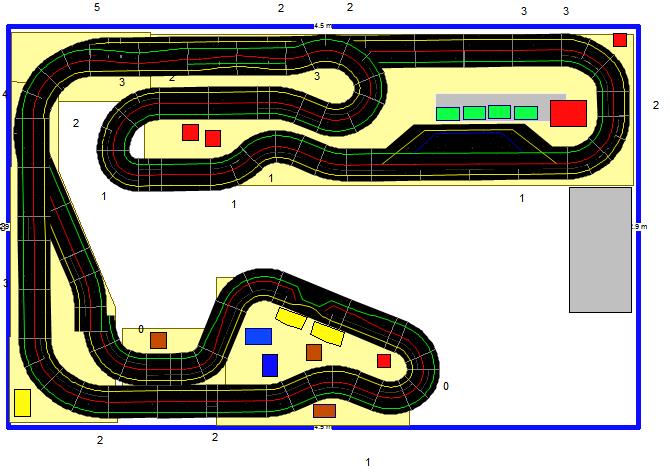Select the right tilted yellow rectangle
This screenshot has width=670, height=474.
click(x=327, y=332)
